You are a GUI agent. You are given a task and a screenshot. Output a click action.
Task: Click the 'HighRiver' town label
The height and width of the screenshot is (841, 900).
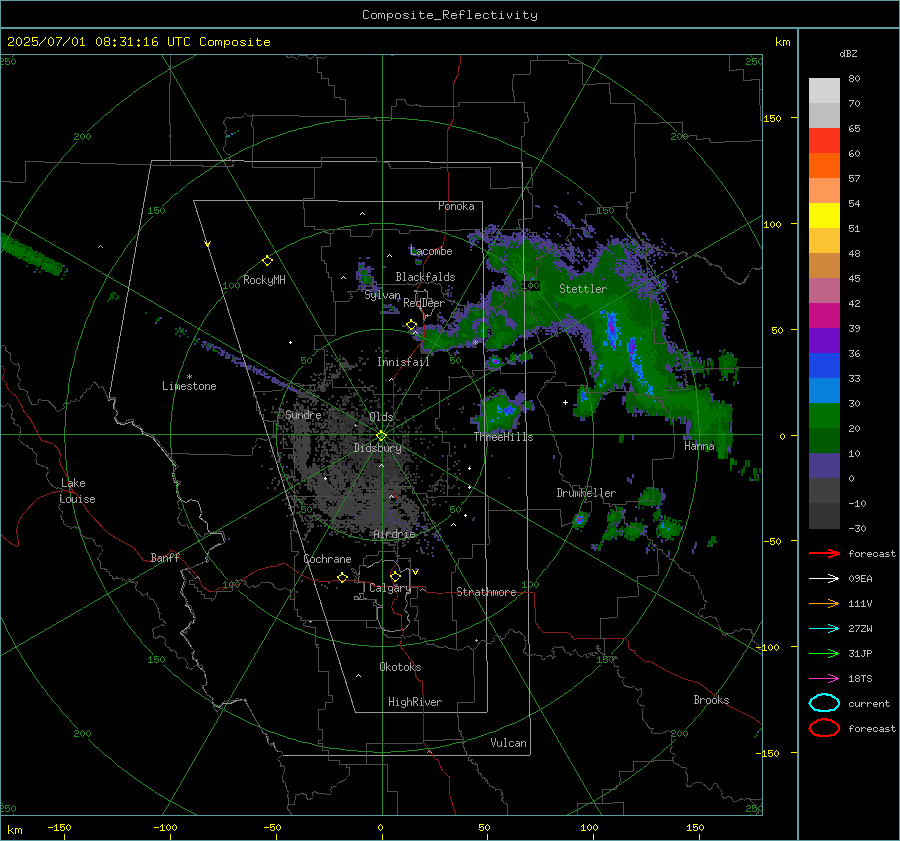point(415,702)
